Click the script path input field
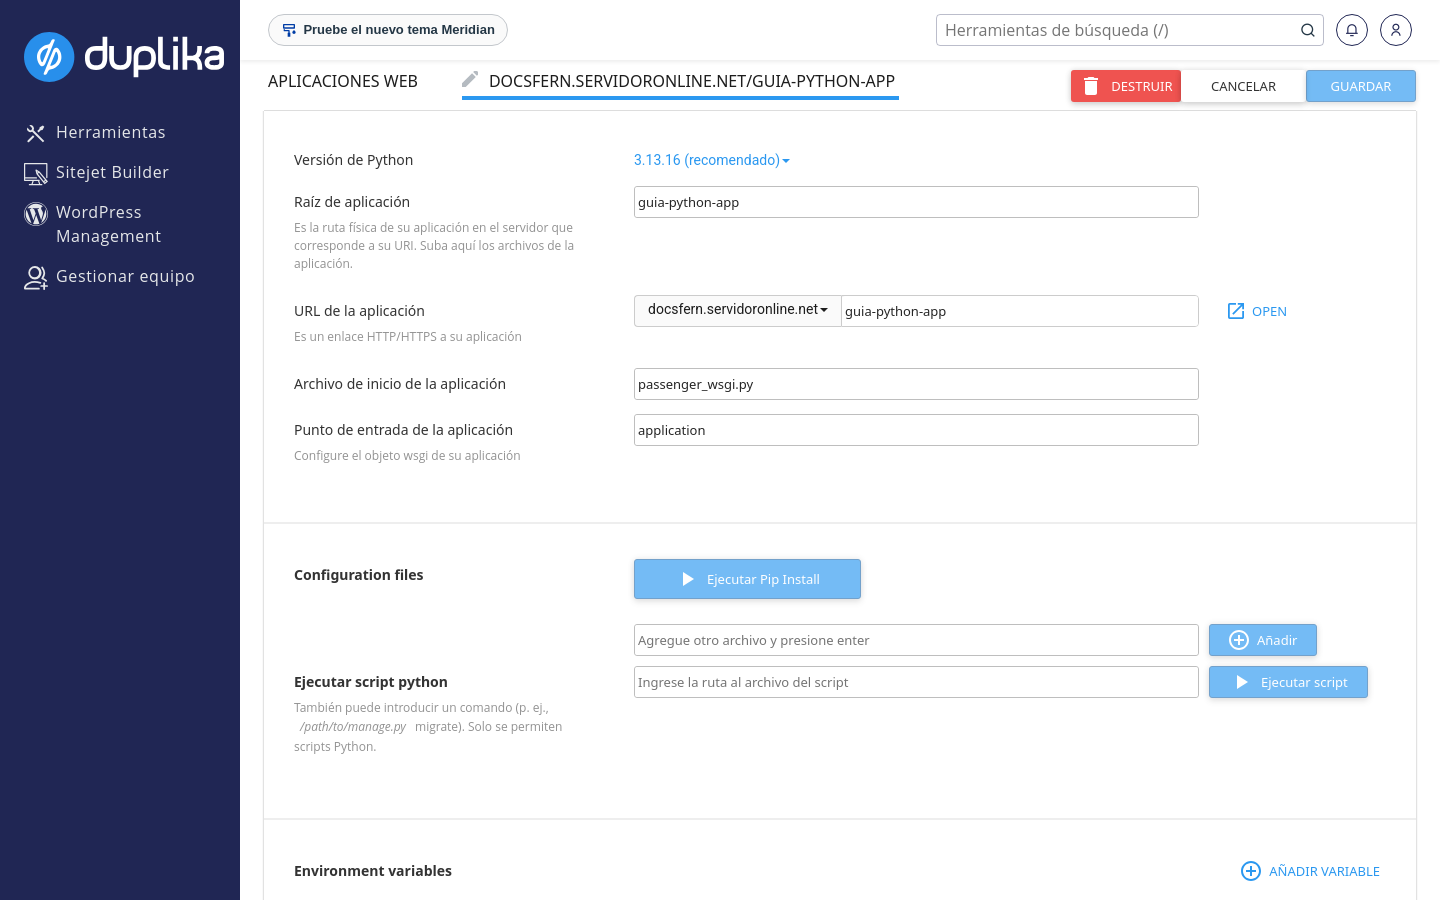This screenshot has height=900, width=1440. [916, 682]
